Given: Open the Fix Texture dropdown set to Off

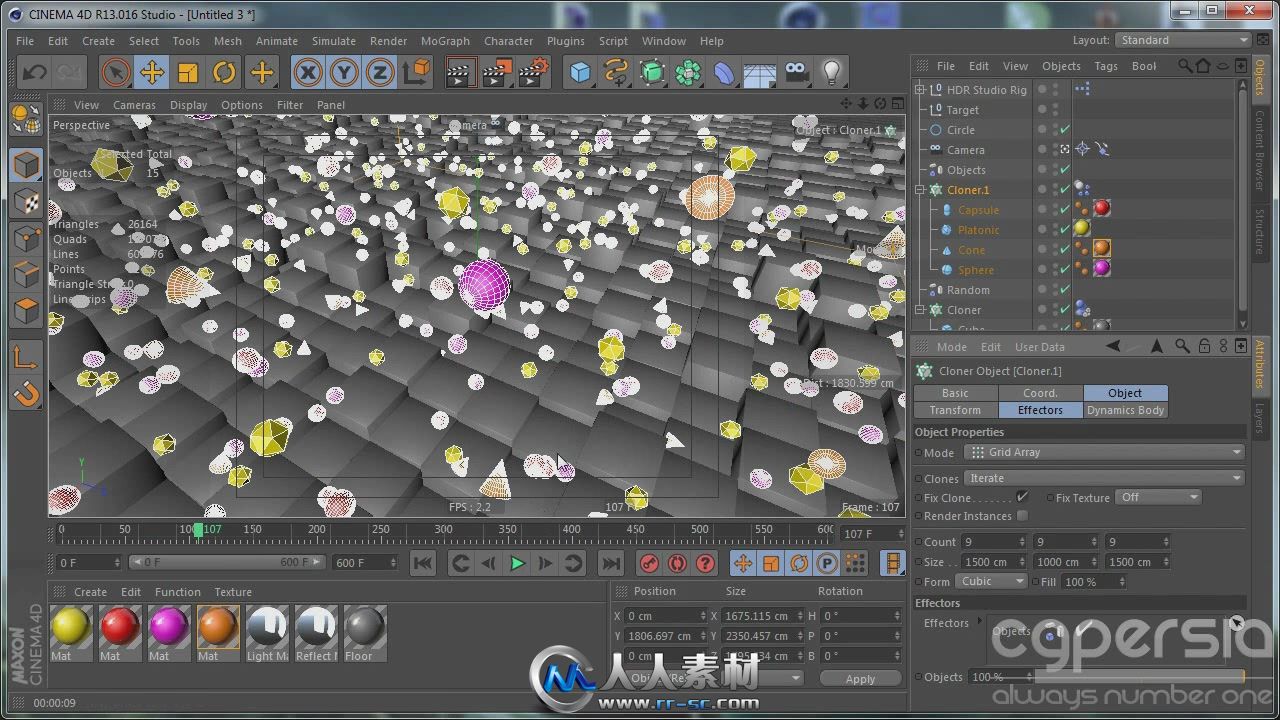Looking at the screenshot, I should click(1159, 497).
